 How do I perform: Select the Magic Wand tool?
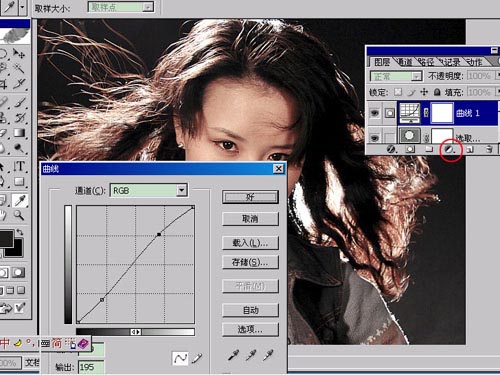pos(19,68)
